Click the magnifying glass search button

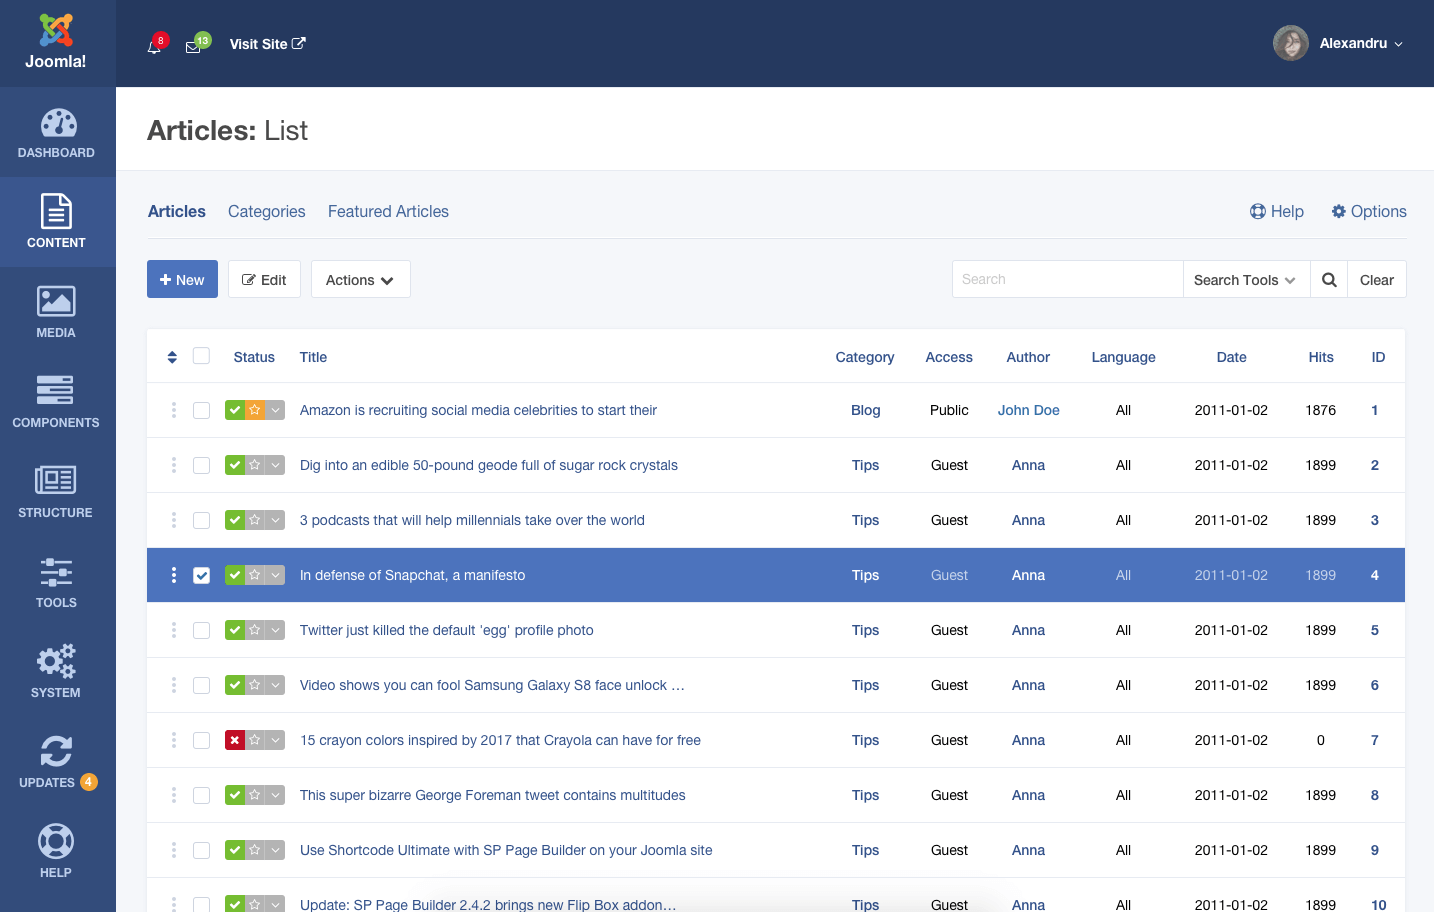click(x=1329, y=280)
